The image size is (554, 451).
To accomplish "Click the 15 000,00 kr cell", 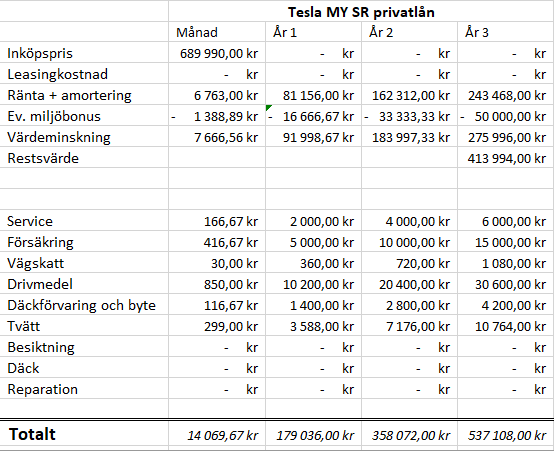I will pos(506,242).
